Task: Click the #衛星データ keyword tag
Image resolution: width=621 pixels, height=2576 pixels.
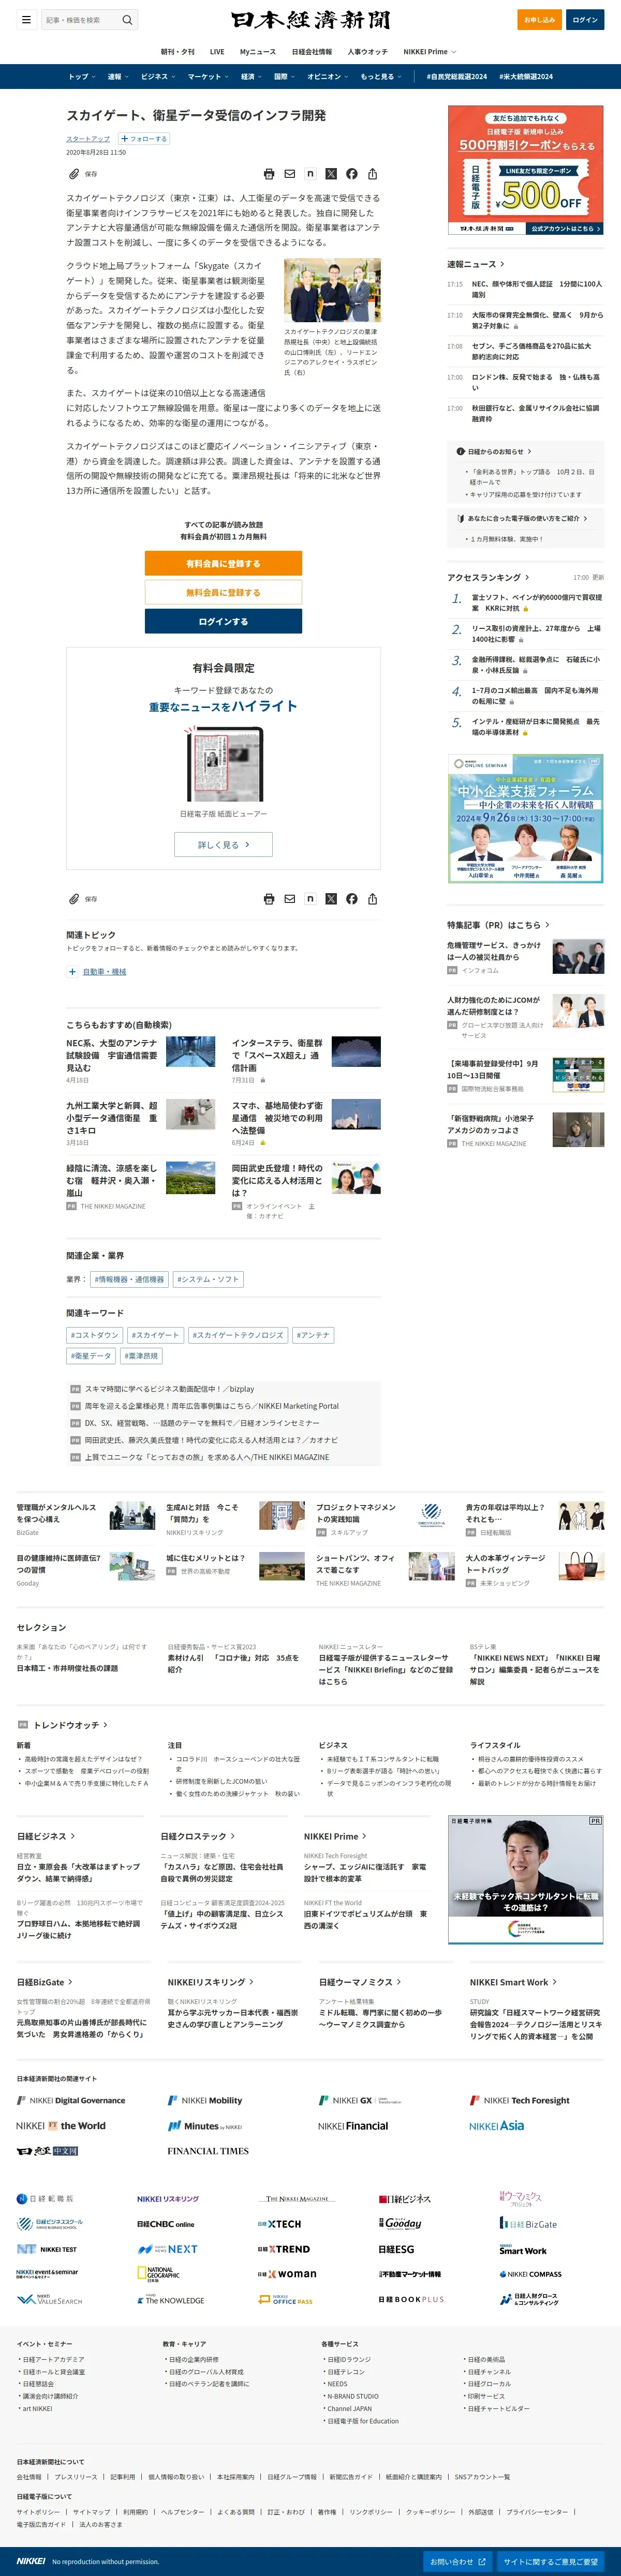Action: 91,1356
